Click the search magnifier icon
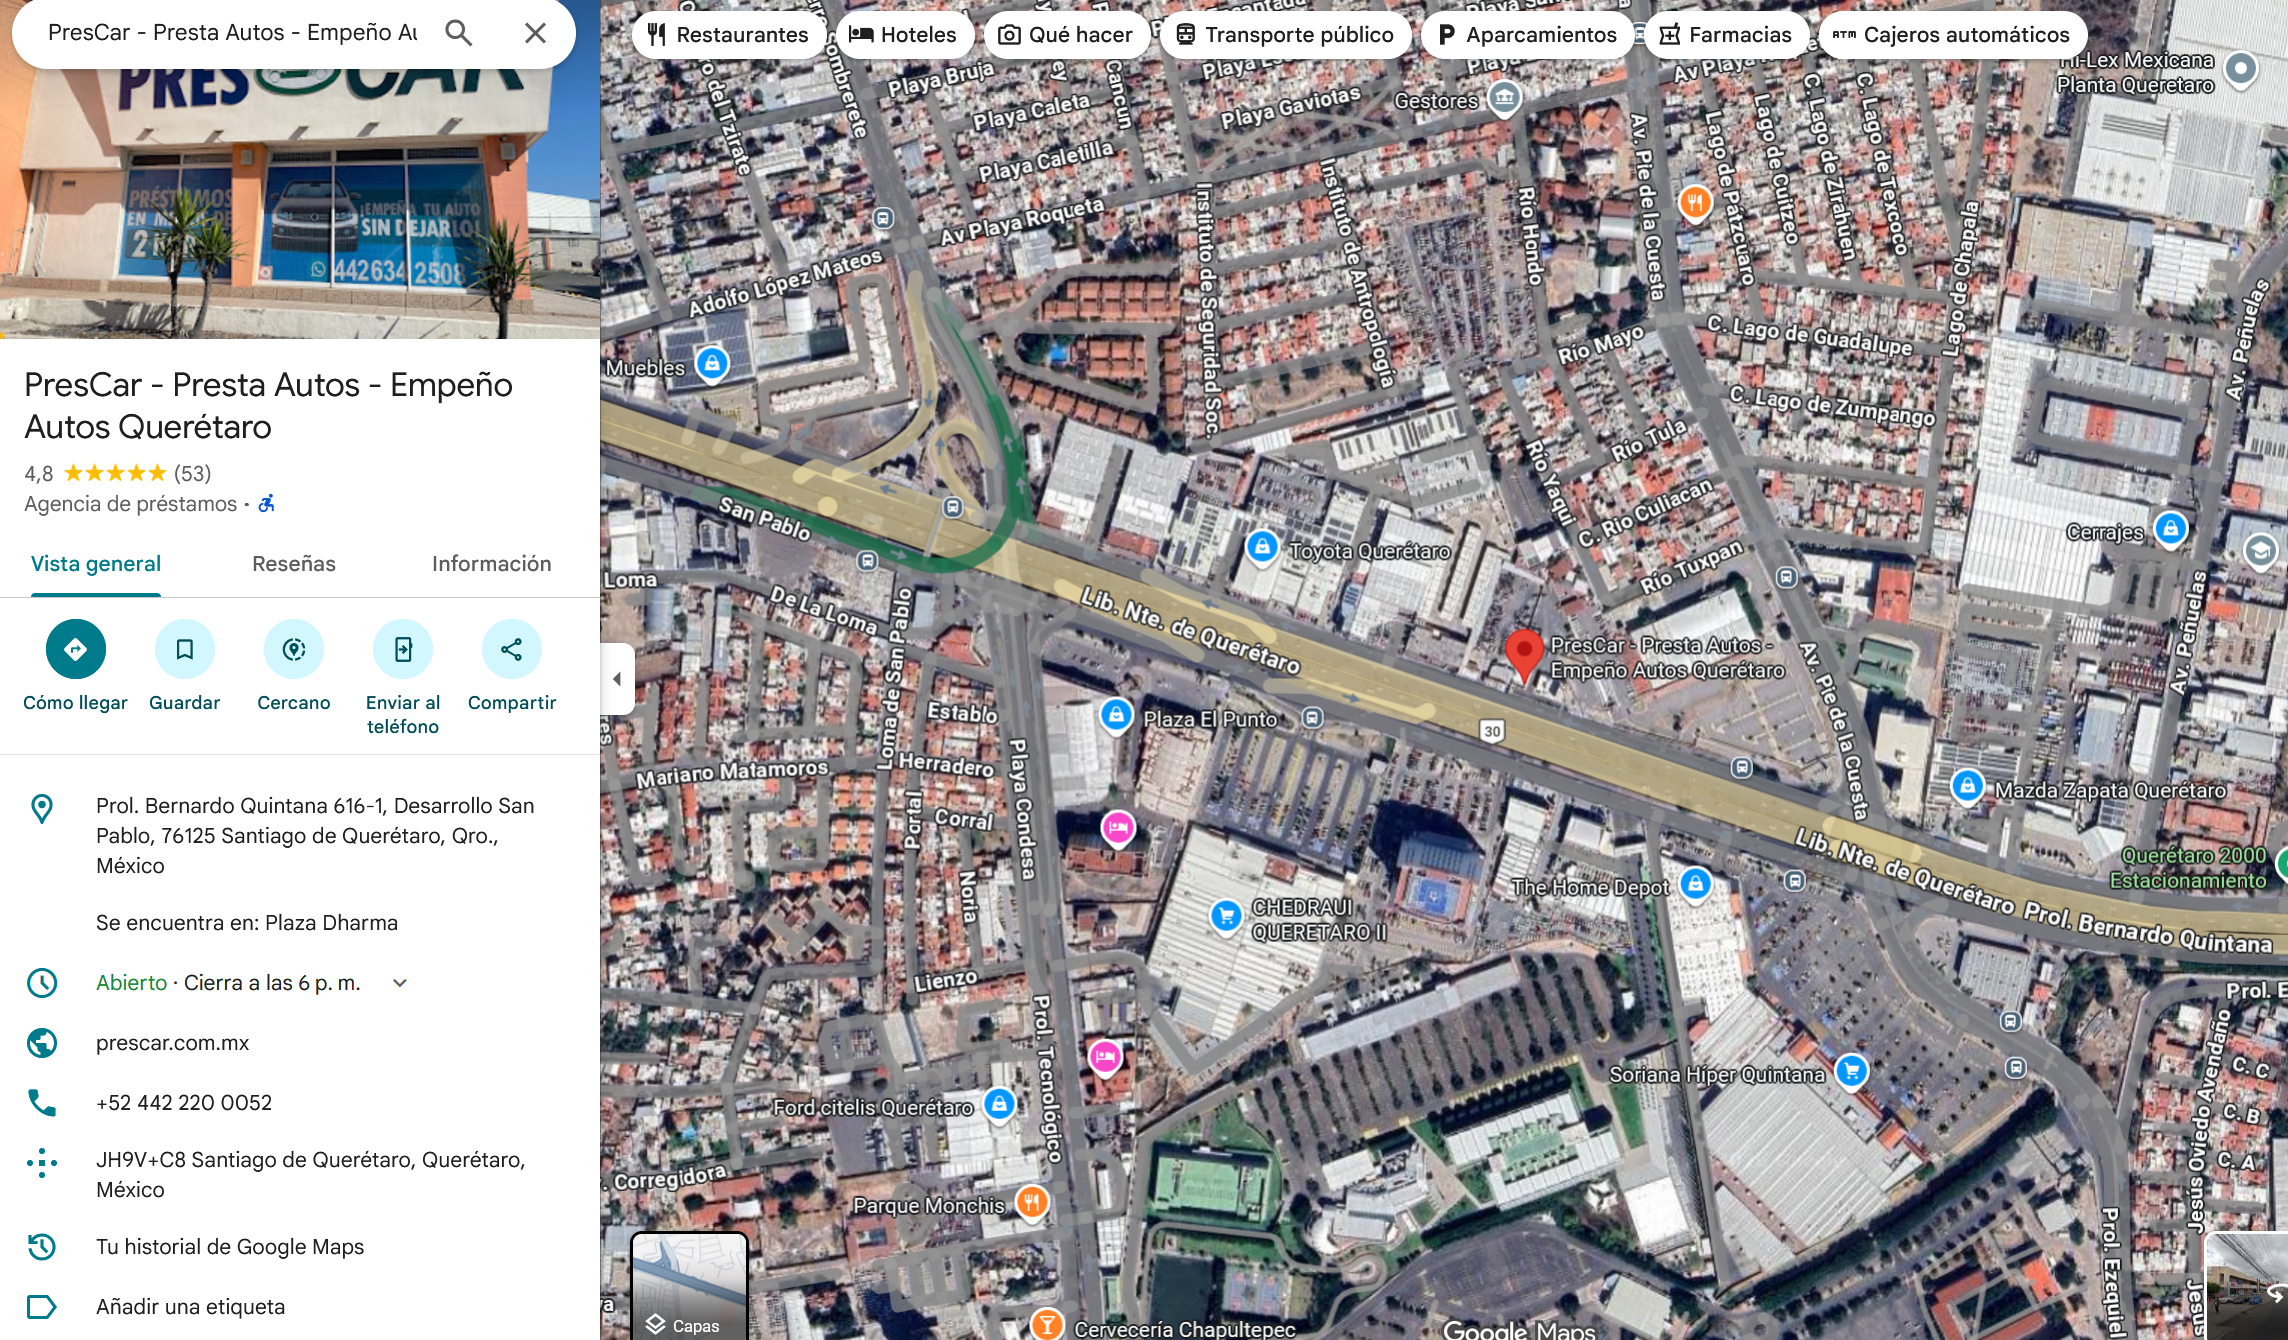Screen dimensions: 2288x1340 (458, 33)
